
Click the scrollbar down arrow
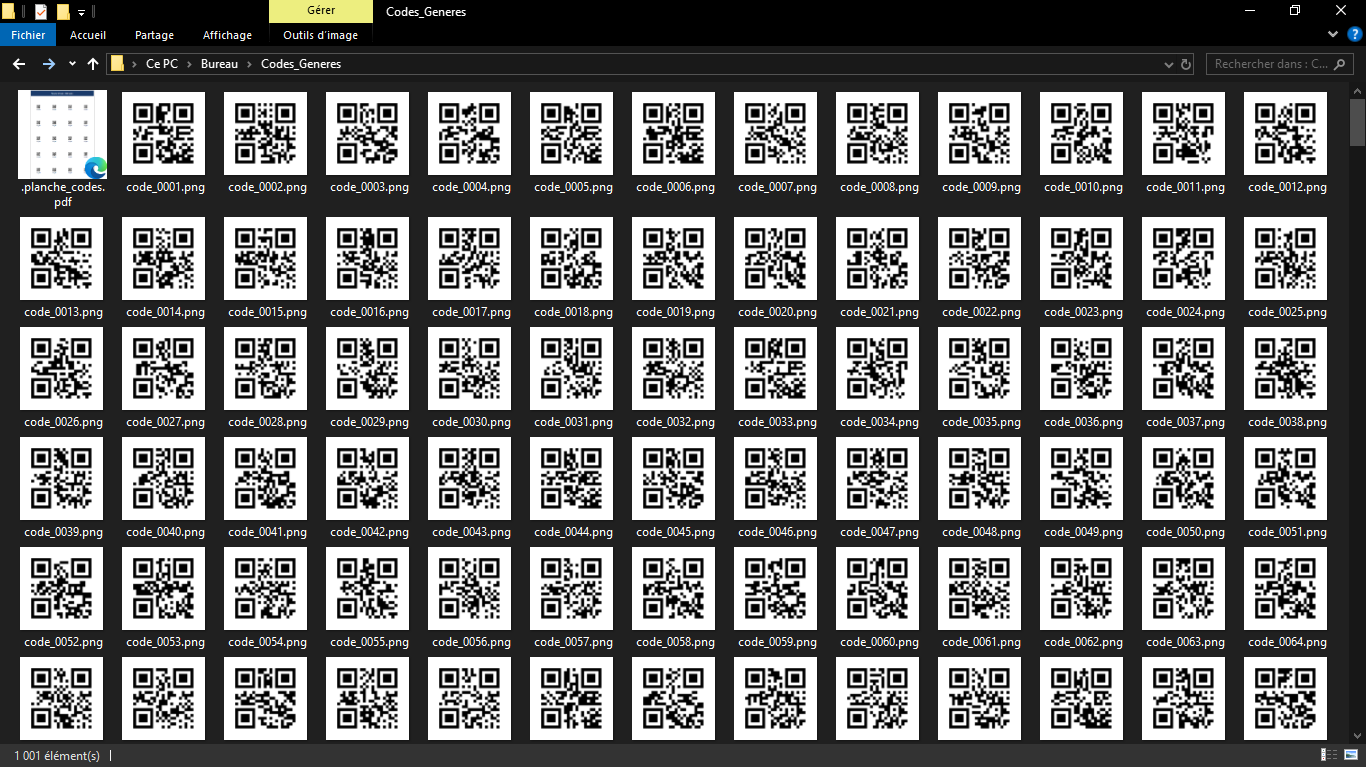coord(1357,736)
